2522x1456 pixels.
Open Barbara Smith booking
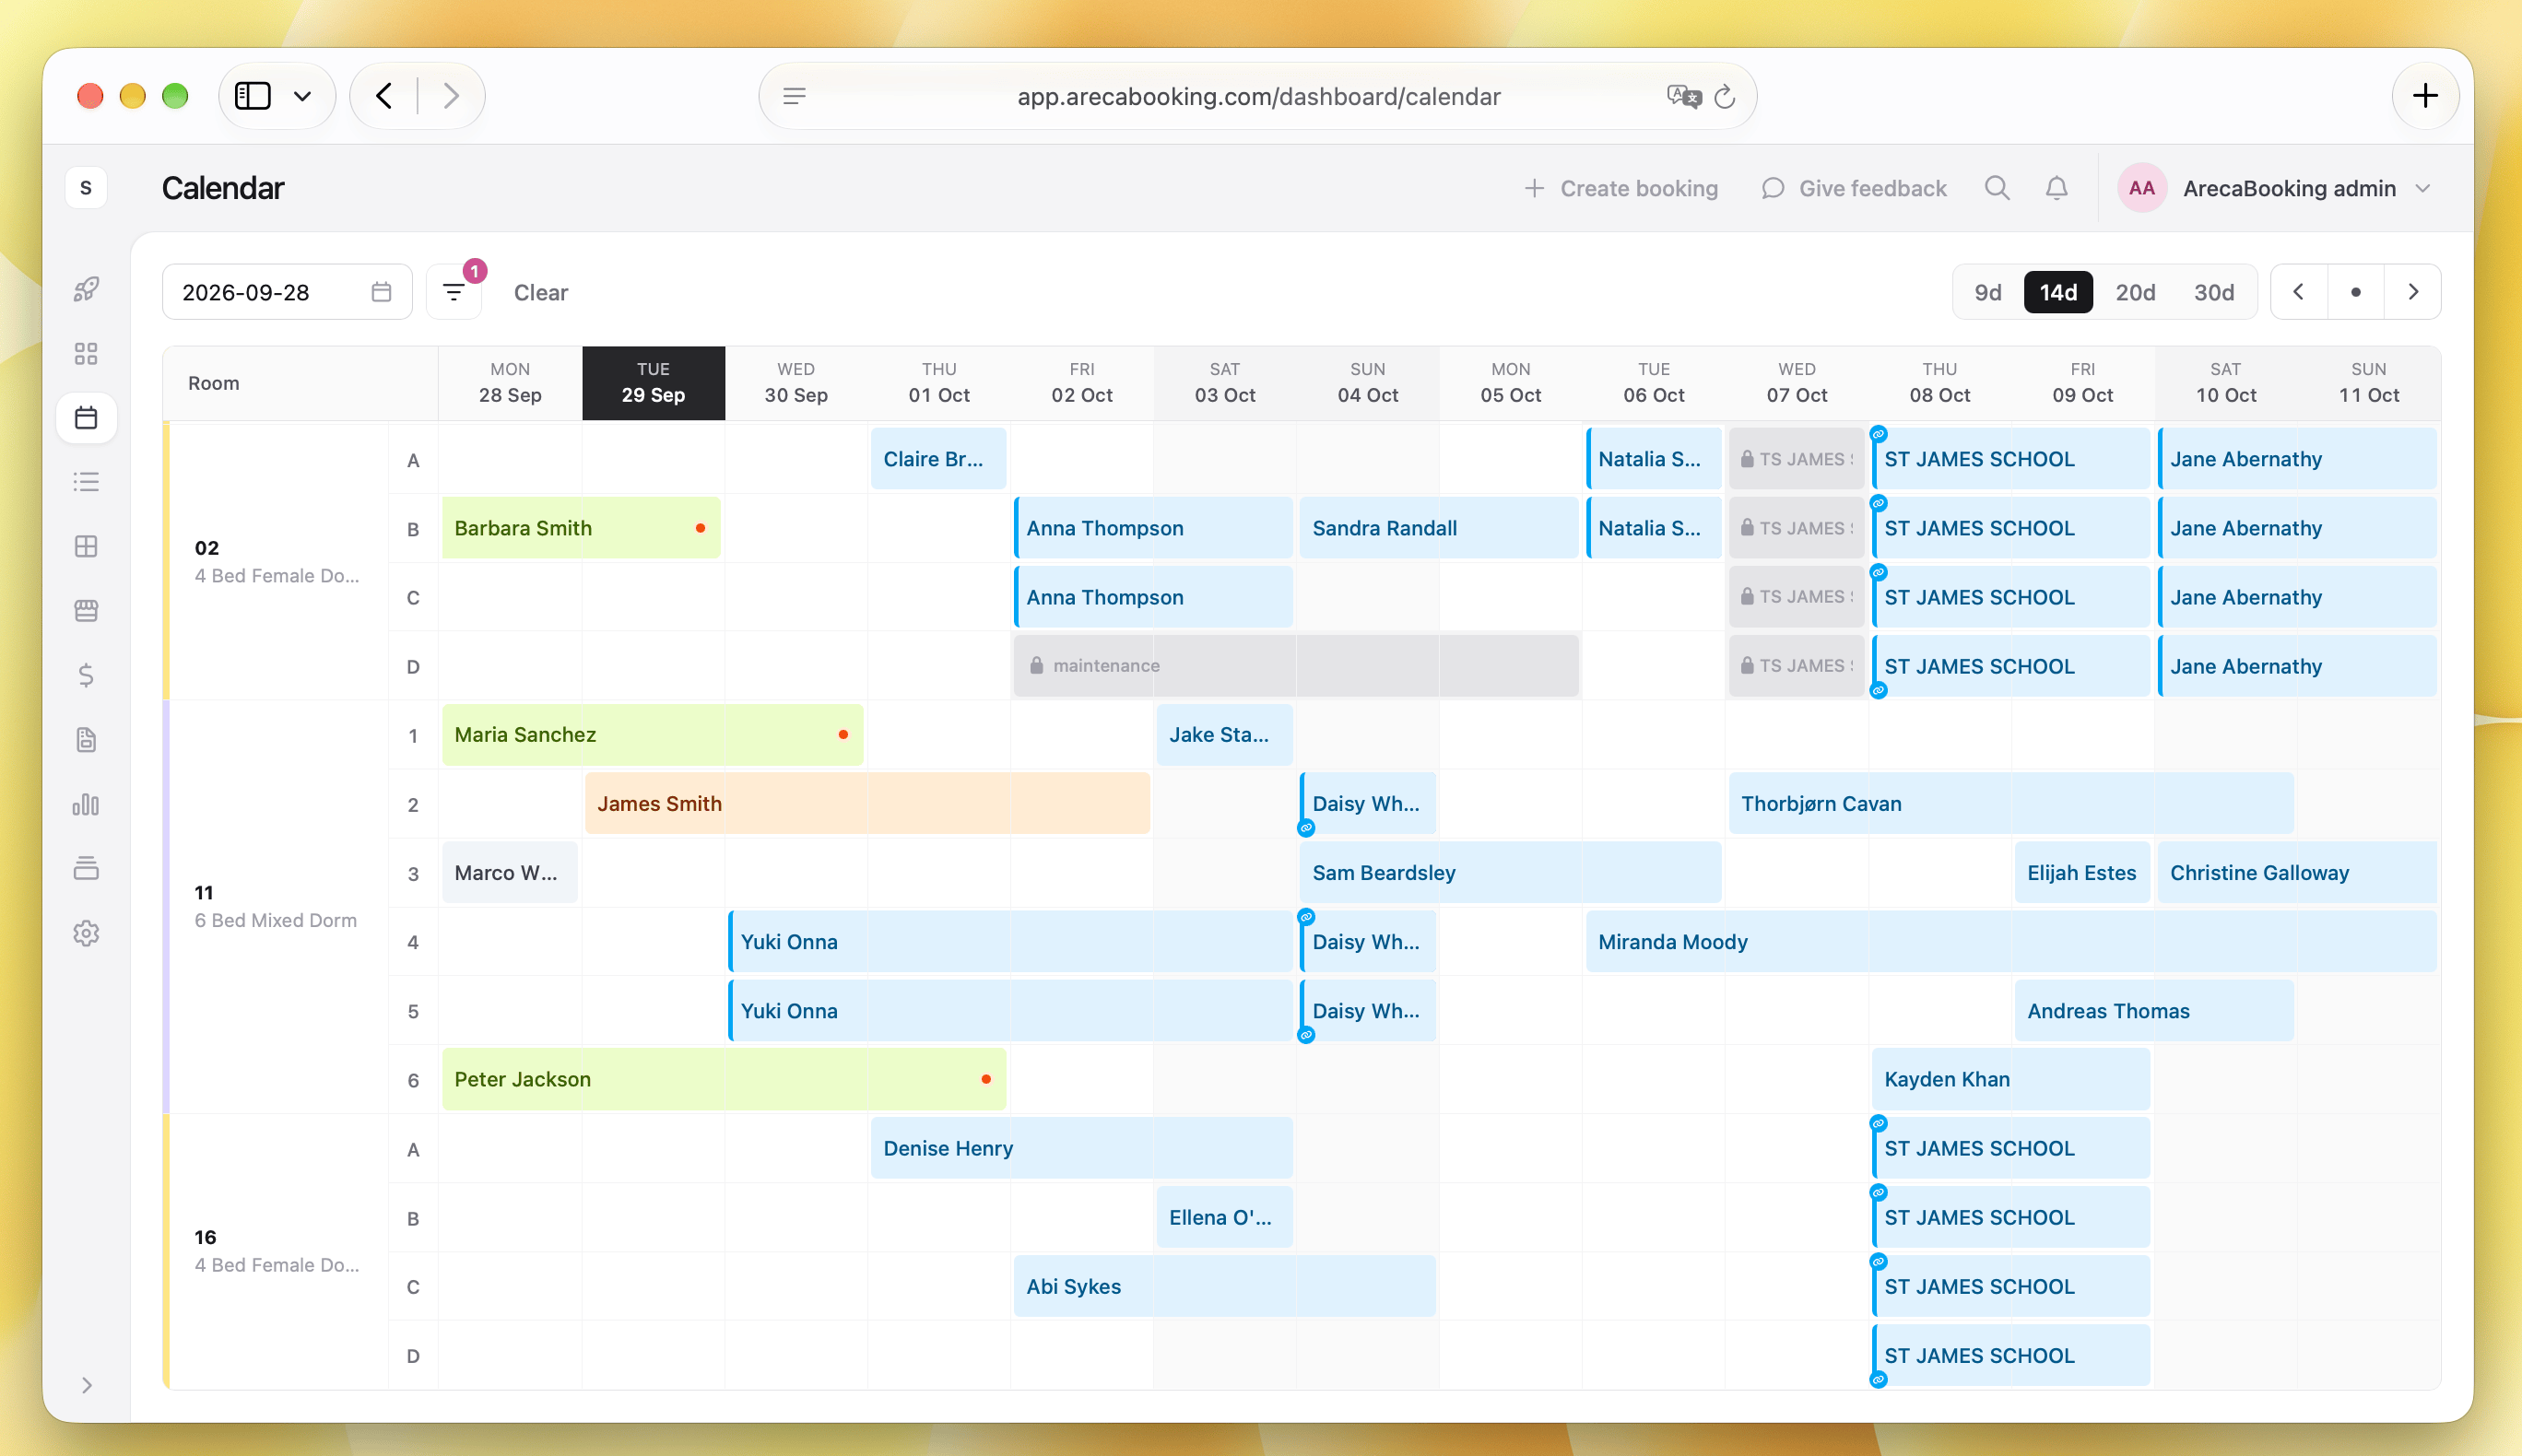click(581, 528)
